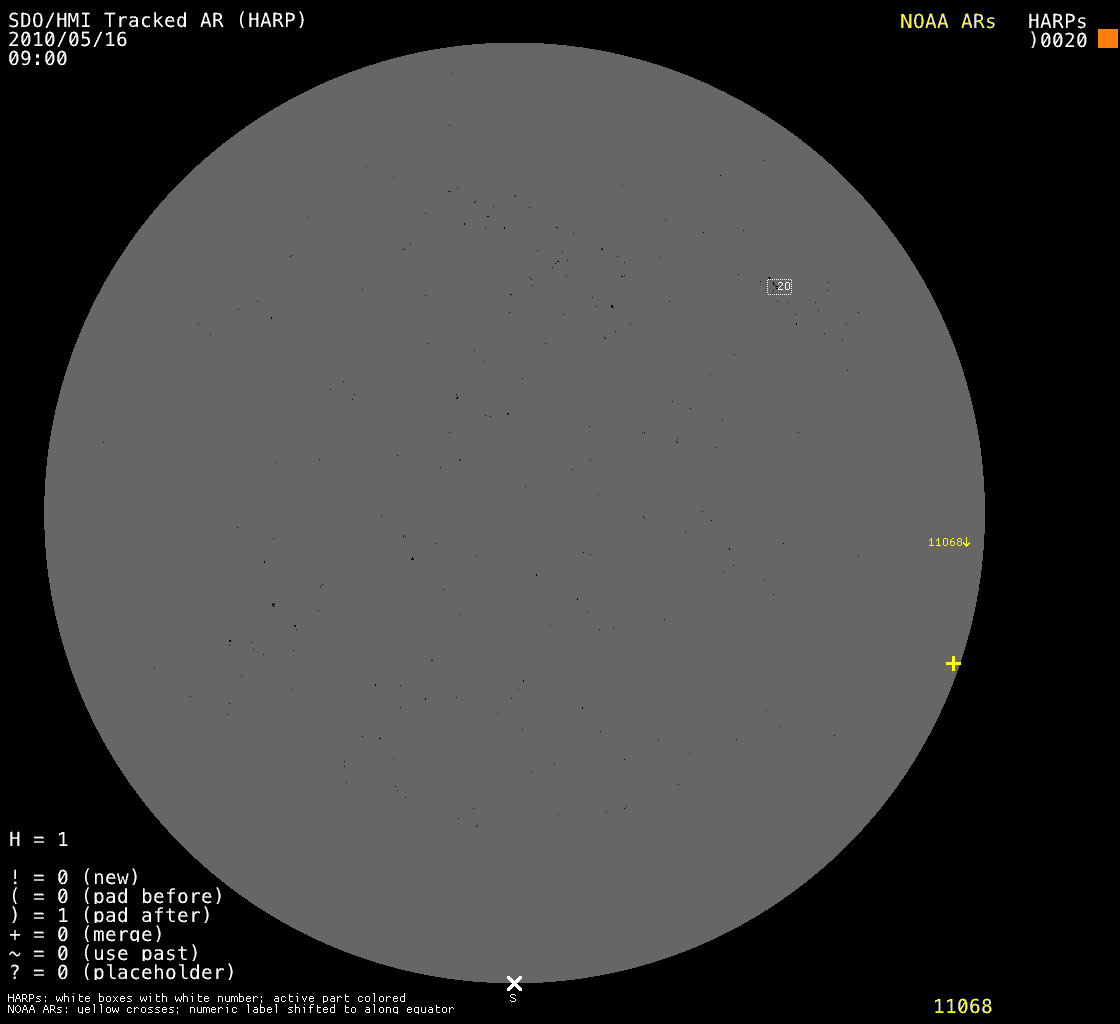Click the yellow NOAA ARs legend heading

tap(947, 21)
